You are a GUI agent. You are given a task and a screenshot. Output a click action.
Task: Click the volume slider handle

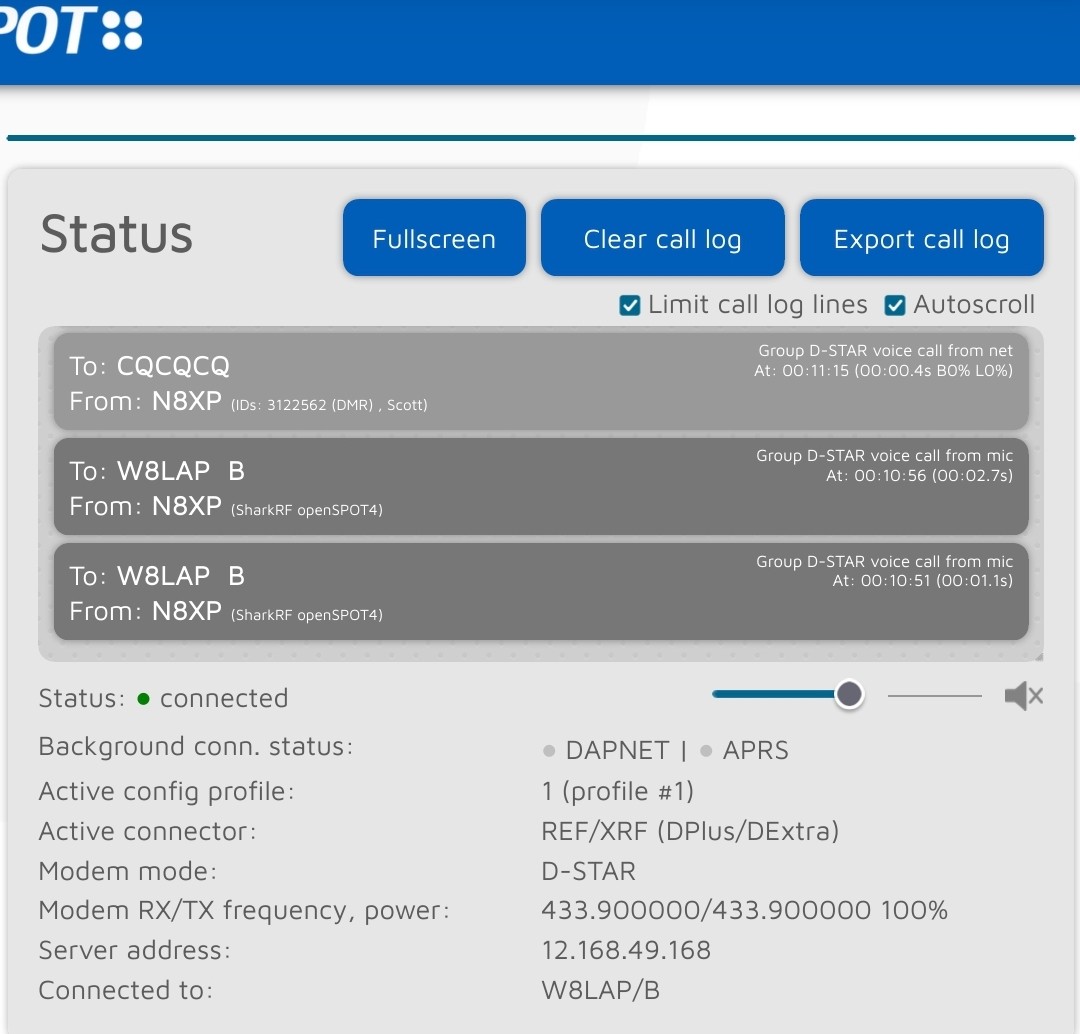(x=849, y=694)
